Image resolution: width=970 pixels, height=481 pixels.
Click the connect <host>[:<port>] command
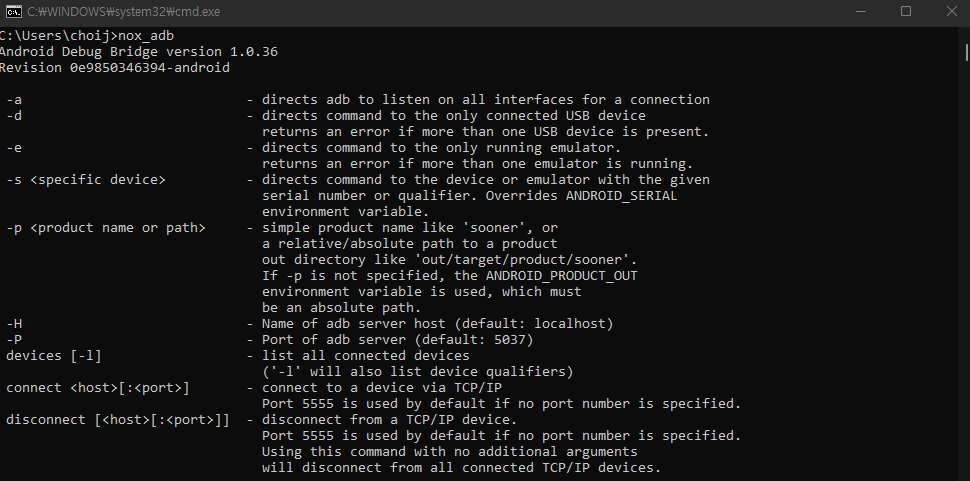pos(97,388)
